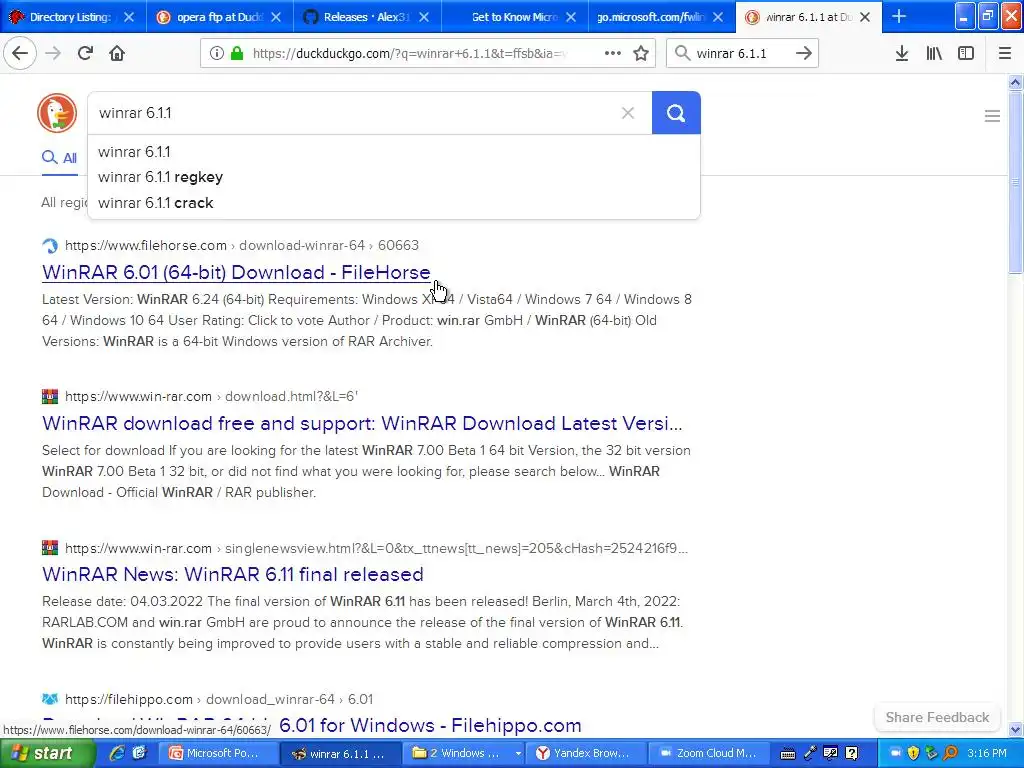Choose the plain winrar 6.1.1 suggestion
Viewport: 1024px width, 768px height.
click(x=134, y=152)
